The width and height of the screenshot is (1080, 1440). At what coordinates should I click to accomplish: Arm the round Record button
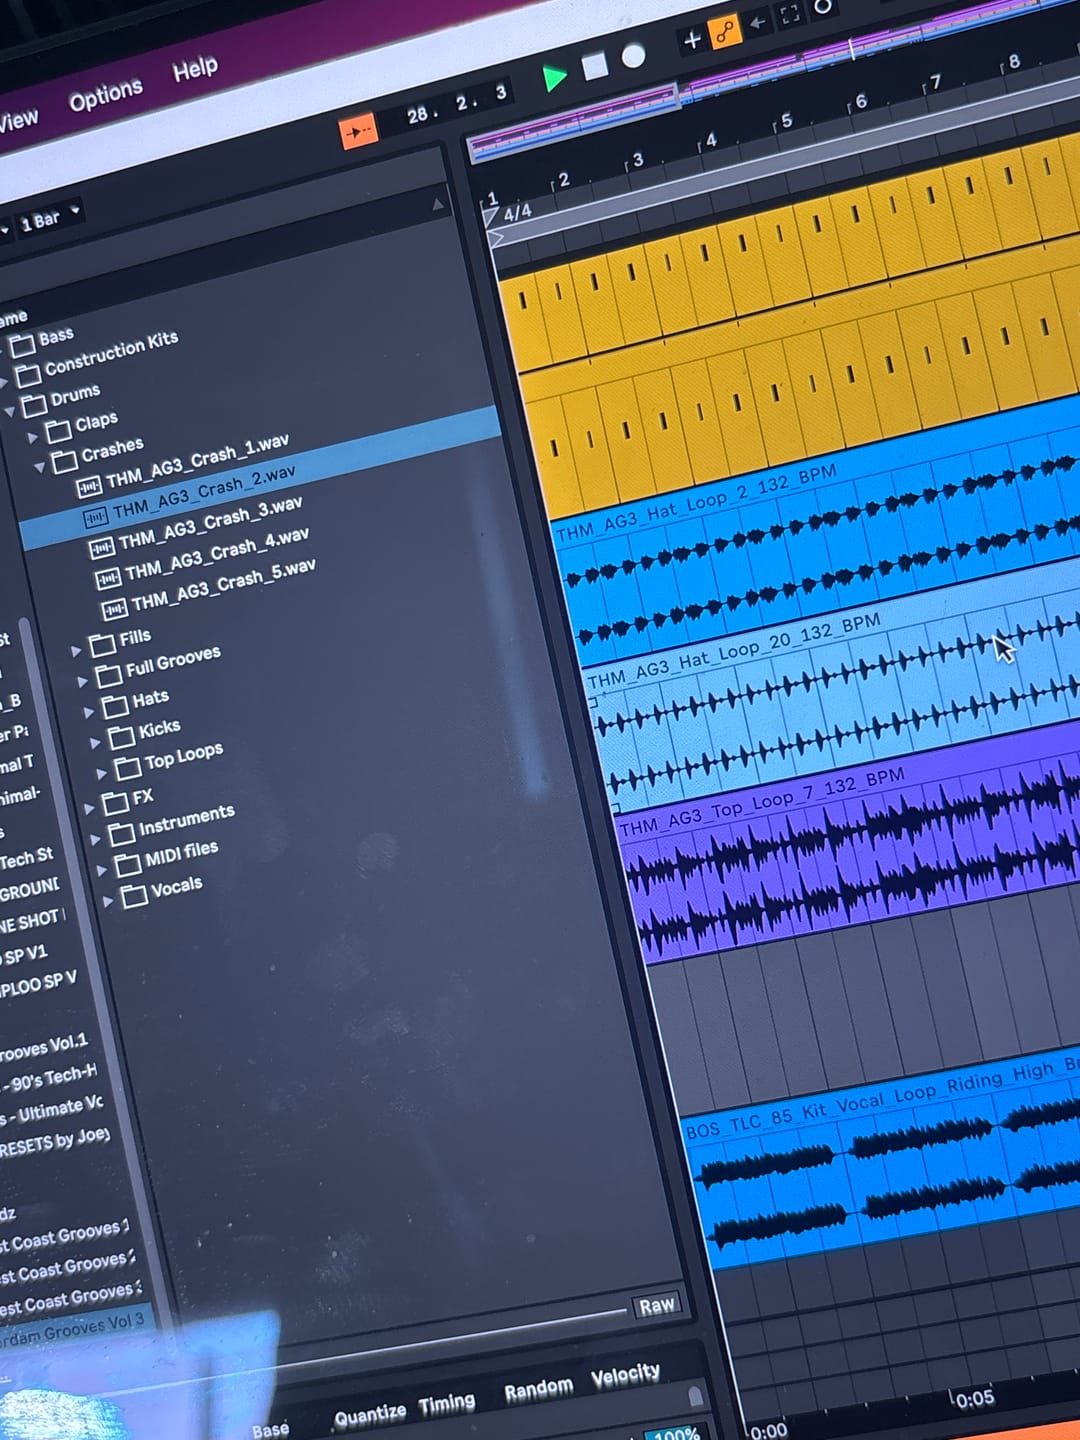point(633,56)
